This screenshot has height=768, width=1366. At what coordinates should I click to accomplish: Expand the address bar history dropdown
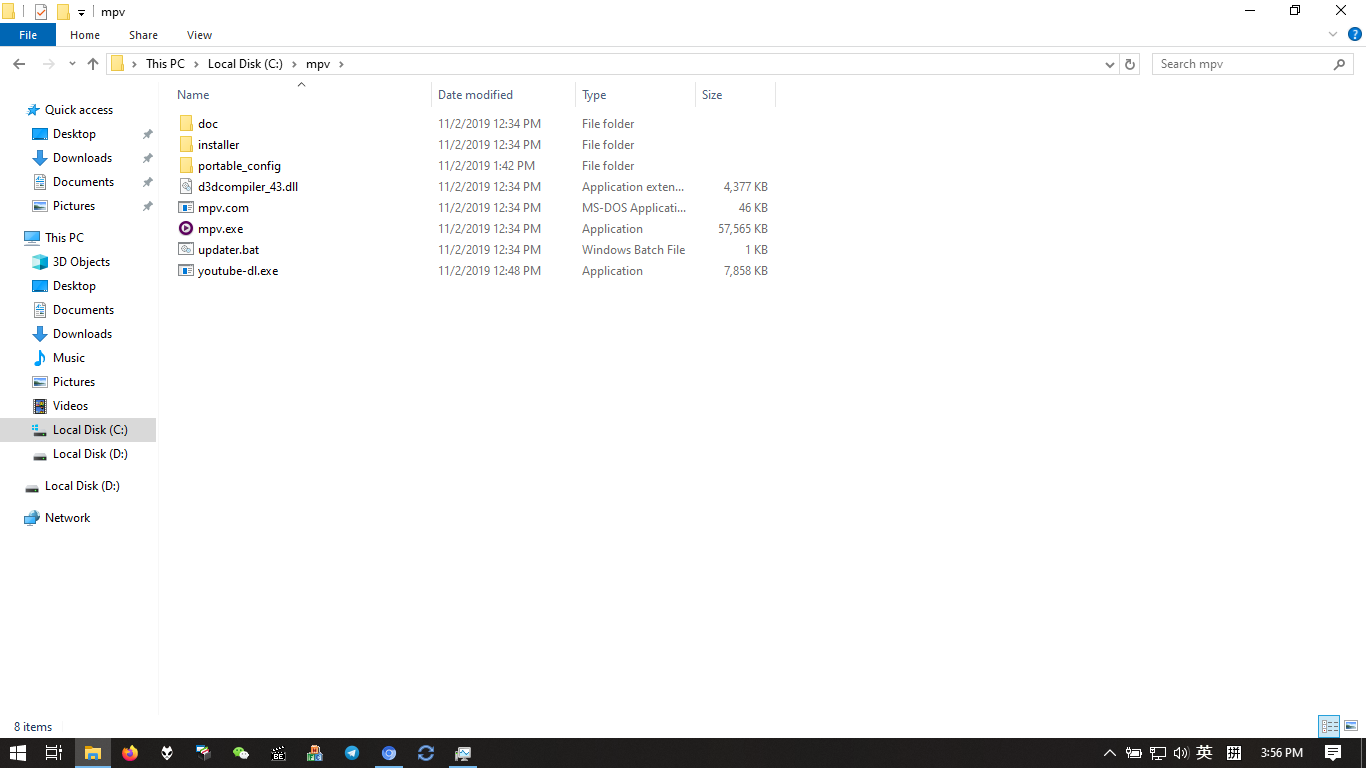pos(1110,64)
